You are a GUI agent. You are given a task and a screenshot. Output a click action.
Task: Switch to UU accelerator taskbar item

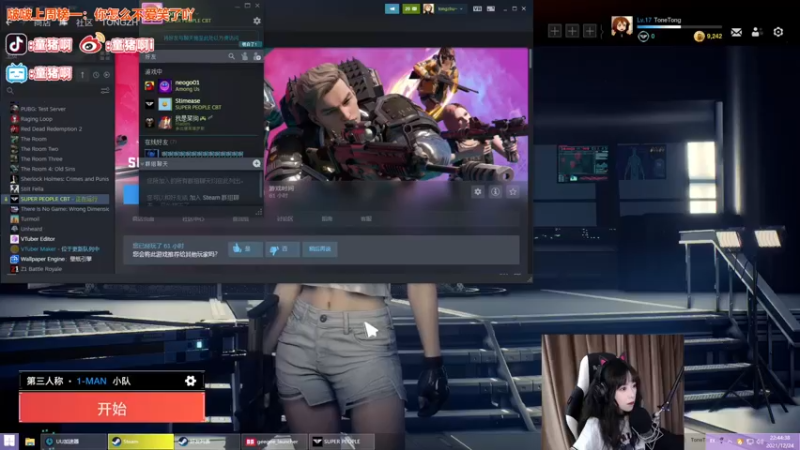[x=74, y=442]
